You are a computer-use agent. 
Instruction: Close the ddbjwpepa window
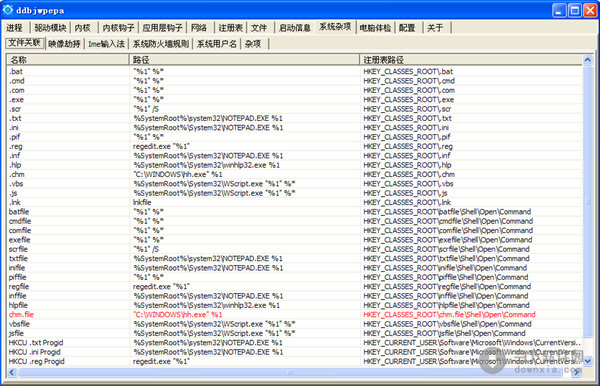590,10
